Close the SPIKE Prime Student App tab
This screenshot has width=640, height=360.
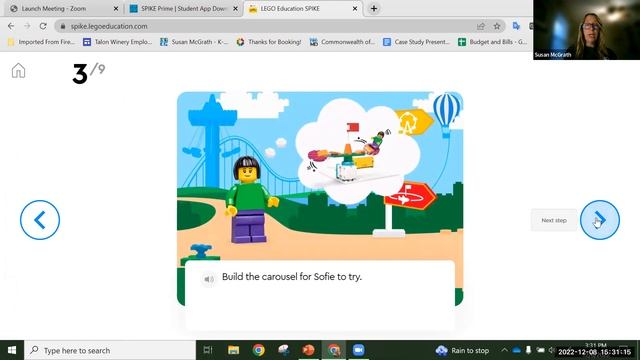(x=236, y=9)
